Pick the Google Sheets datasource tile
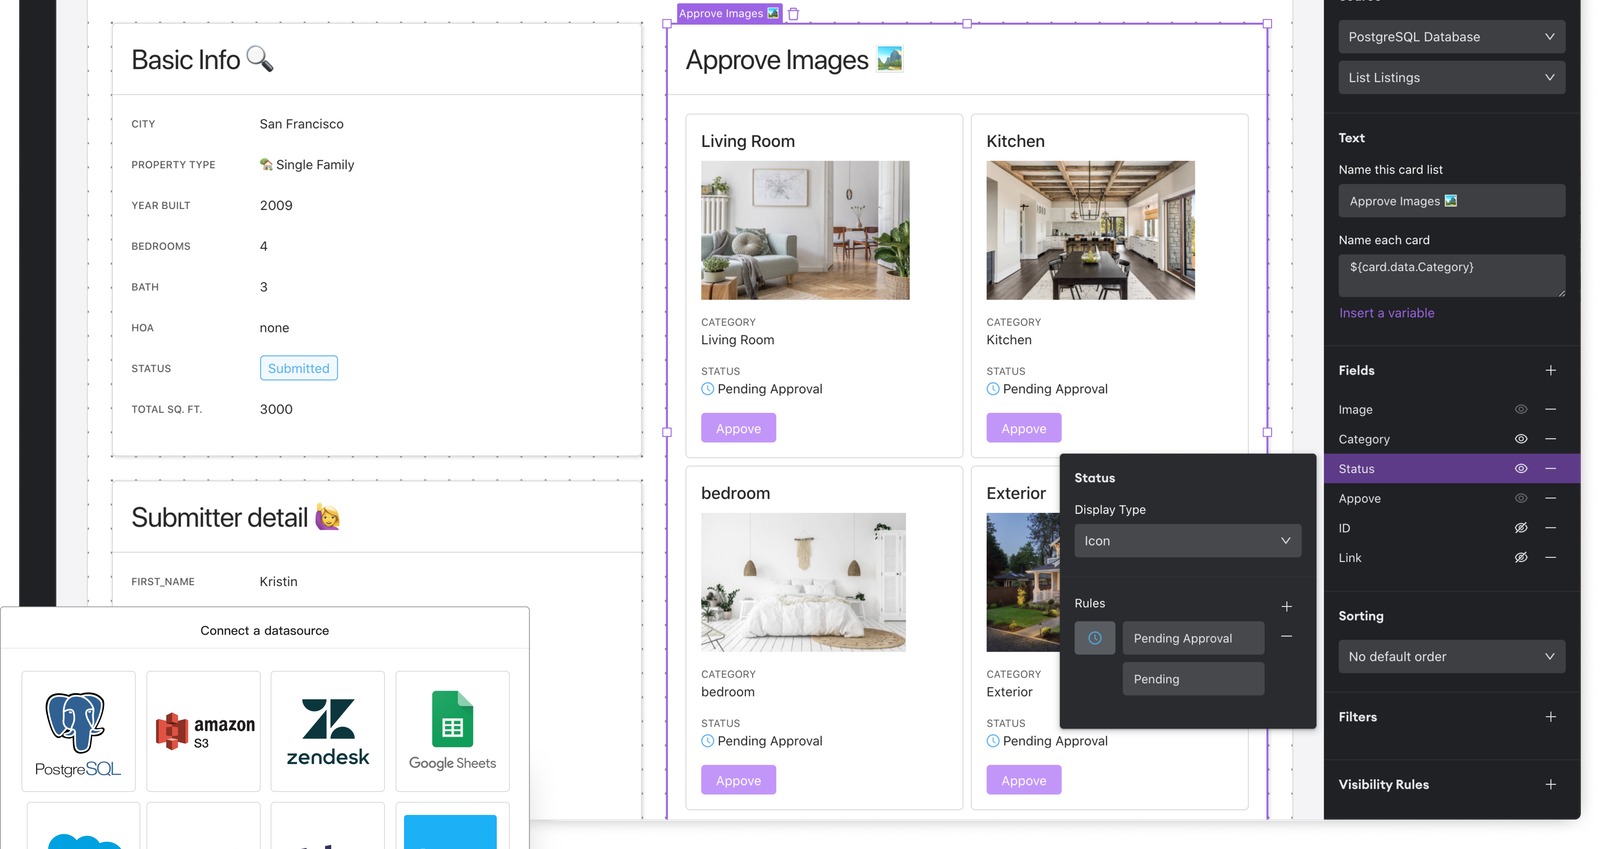The width and height of the screenshot is (1600, 849). [x=452, y=731]
